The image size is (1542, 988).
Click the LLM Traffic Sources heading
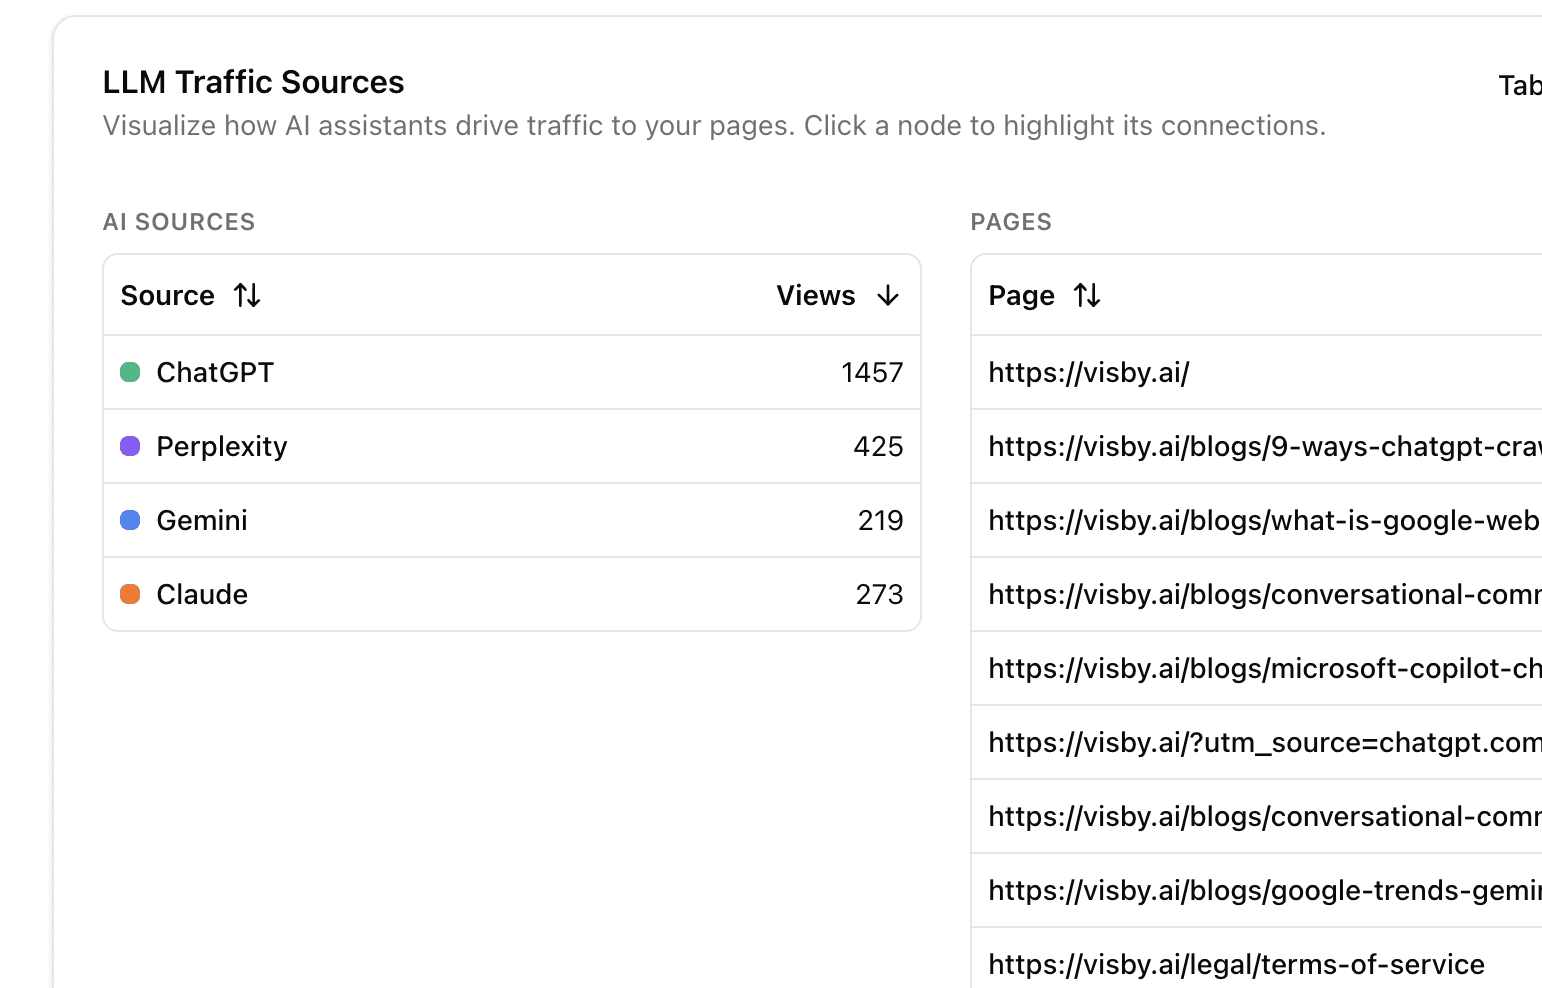coord(254,82)
